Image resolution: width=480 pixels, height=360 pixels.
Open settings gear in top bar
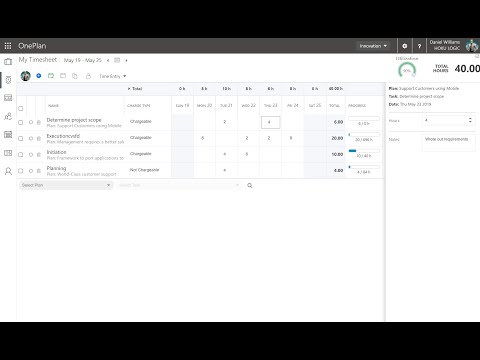(405, 46)
